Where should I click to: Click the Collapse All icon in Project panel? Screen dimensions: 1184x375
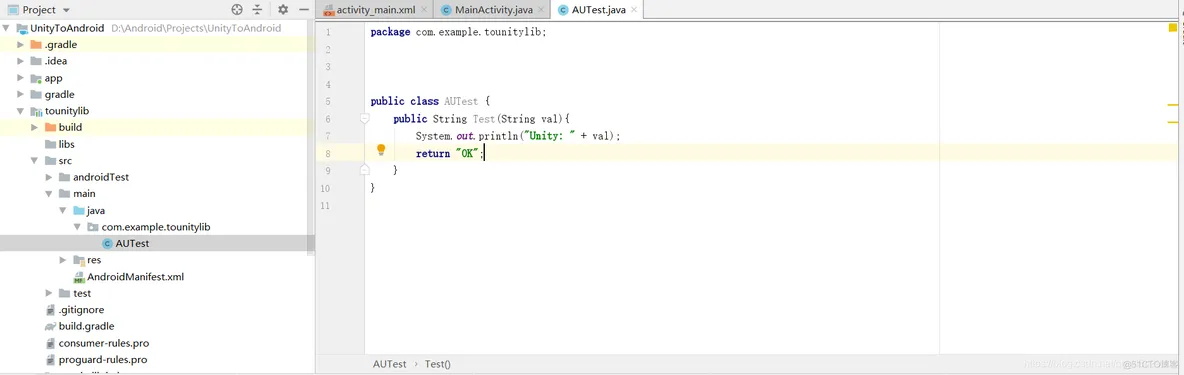tap(258, 10)
